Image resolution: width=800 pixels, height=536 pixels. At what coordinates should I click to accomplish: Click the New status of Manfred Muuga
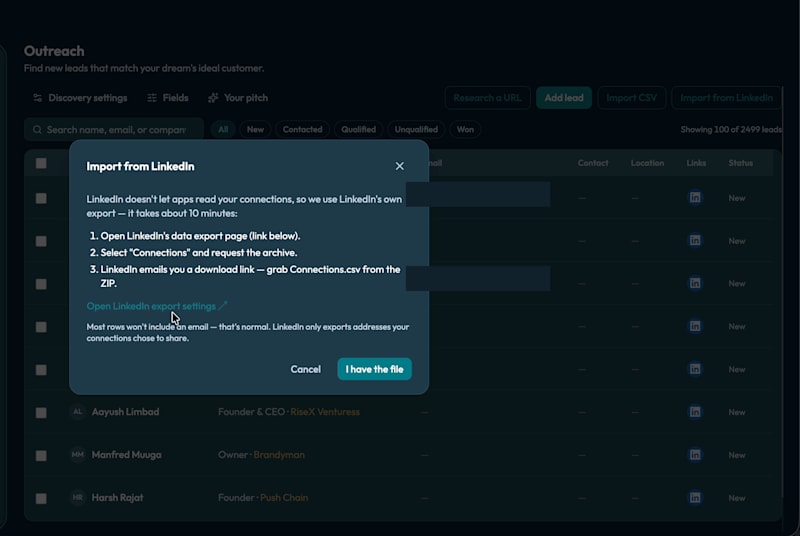[x=737, y=455]
